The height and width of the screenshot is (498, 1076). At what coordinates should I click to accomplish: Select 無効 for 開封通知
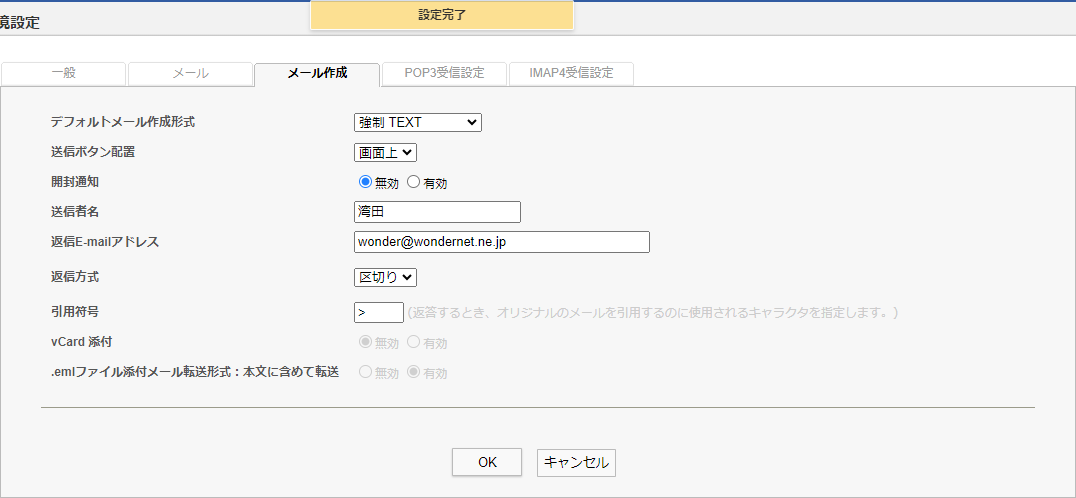[365, 182]
